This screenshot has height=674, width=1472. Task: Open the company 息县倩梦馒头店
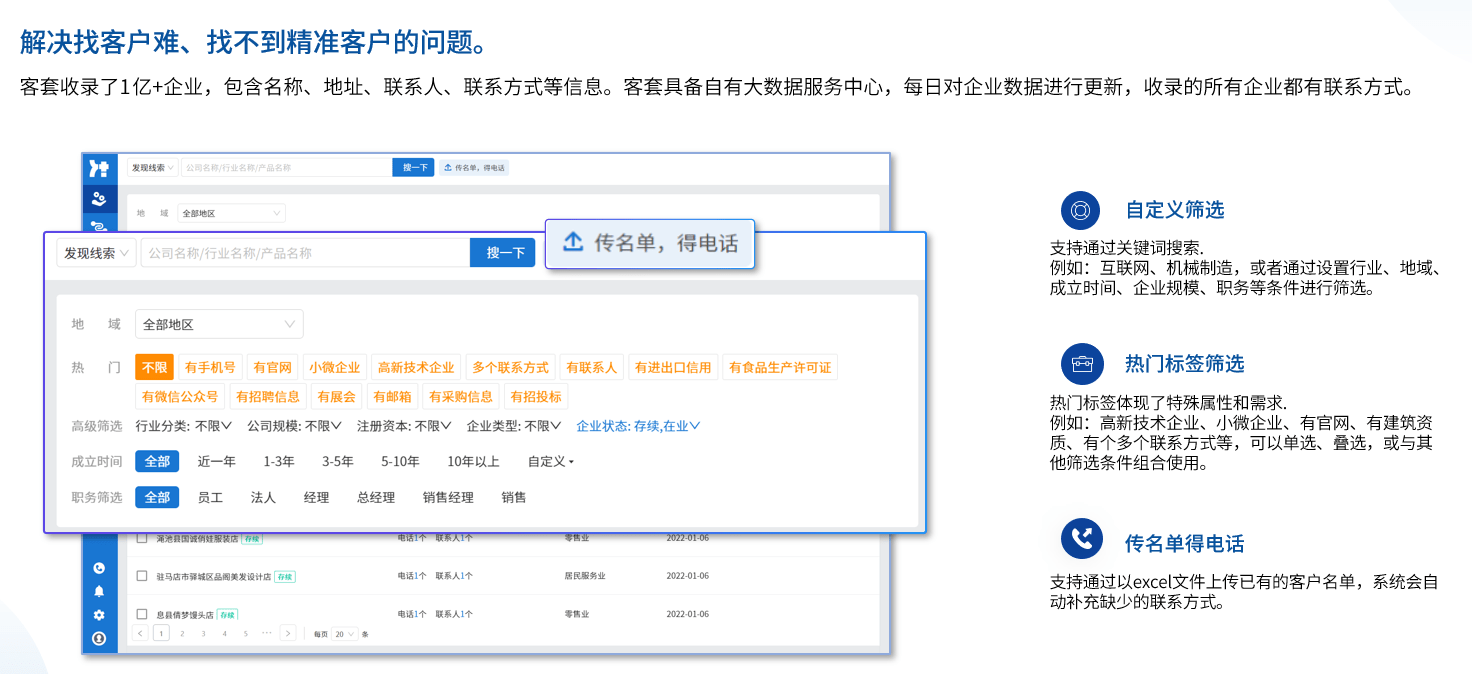pyautogui.click(x=185, y=614)
